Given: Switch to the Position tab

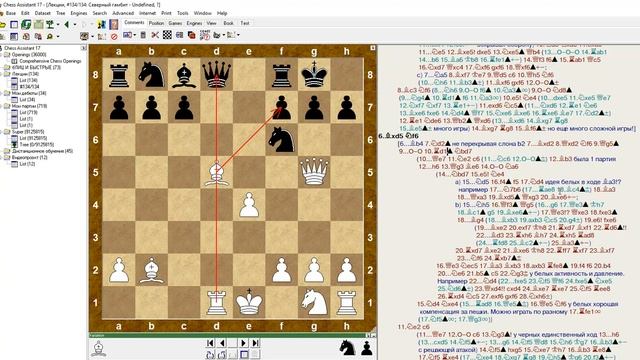Looking at the screenshot, I should point(156,23).
